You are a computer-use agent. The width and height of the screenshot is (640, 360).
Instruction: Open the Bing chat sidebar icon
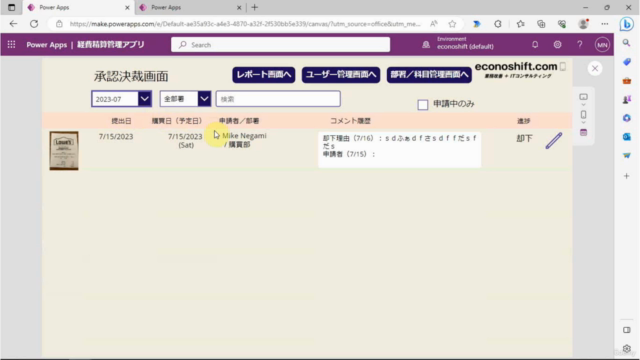pyautogui.click(x=627, y=24)
